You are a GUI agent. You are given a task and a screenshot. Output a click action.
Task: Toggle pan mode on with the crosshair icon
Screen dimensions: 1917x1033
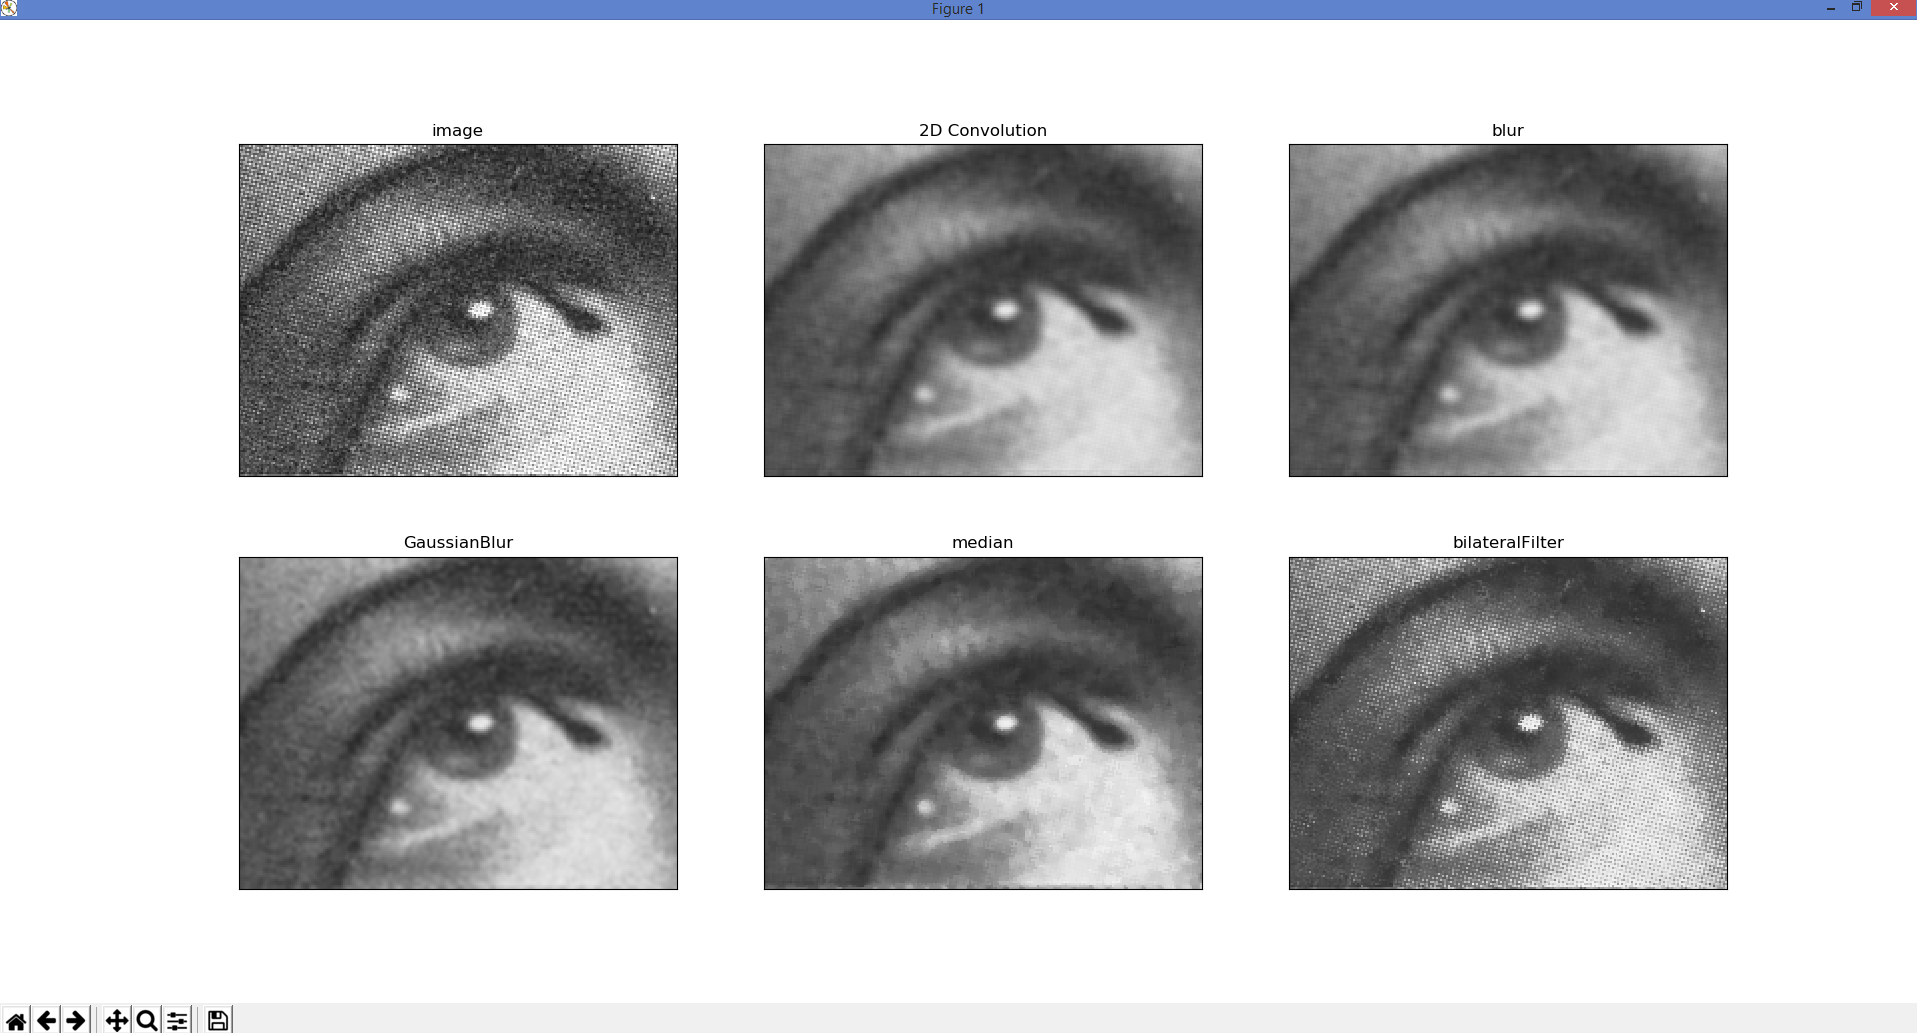coord(117,1021)
